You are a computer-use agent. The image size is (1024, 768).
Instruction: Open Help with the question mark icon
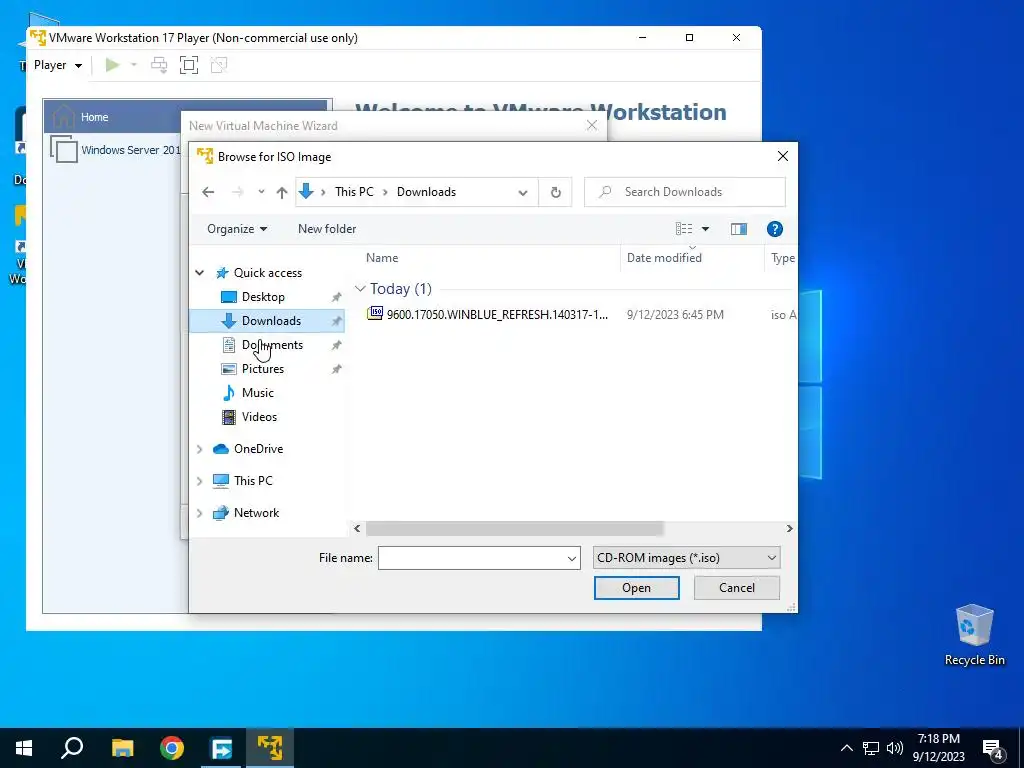coord(775,229)
